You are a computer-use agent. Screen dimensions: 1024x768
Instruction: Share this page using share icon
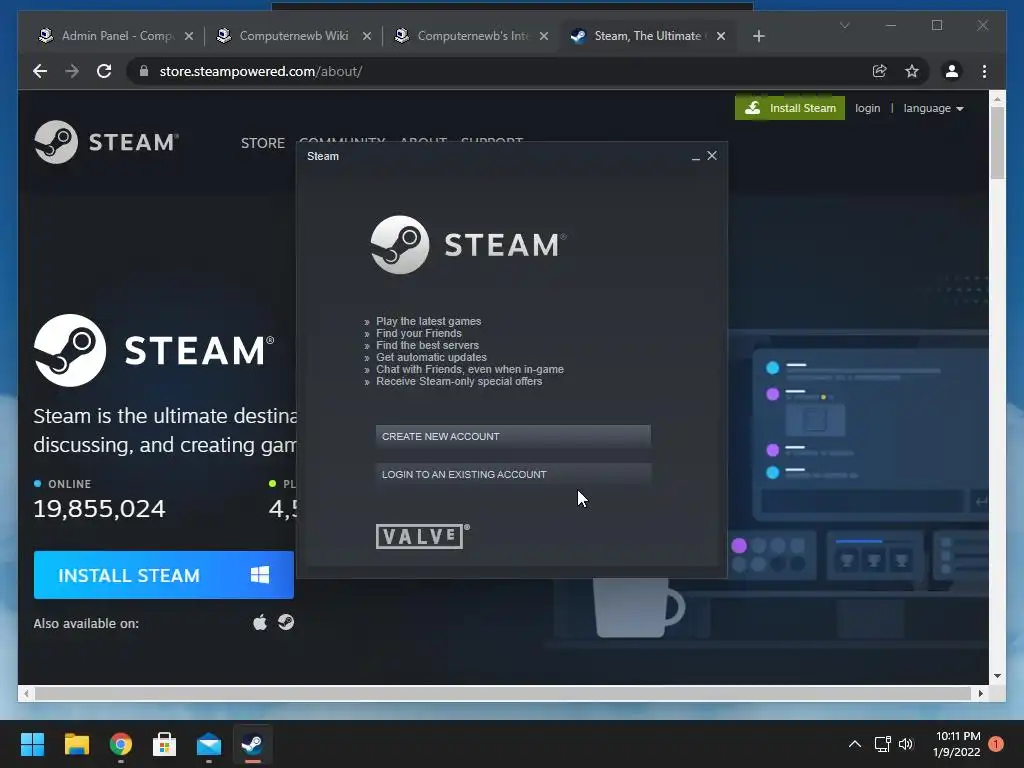[x=880, y=71]
